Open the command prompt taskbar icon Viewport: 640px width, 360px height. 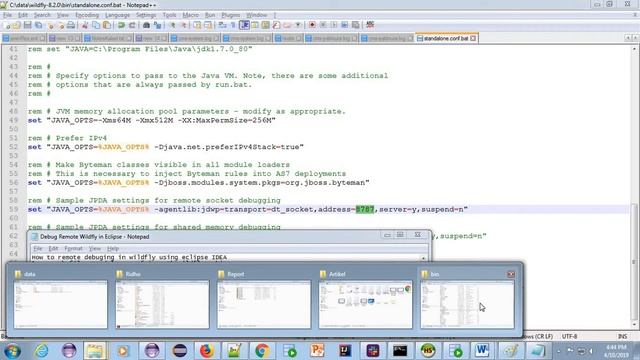pyautogui.click(x=400, y=351)
